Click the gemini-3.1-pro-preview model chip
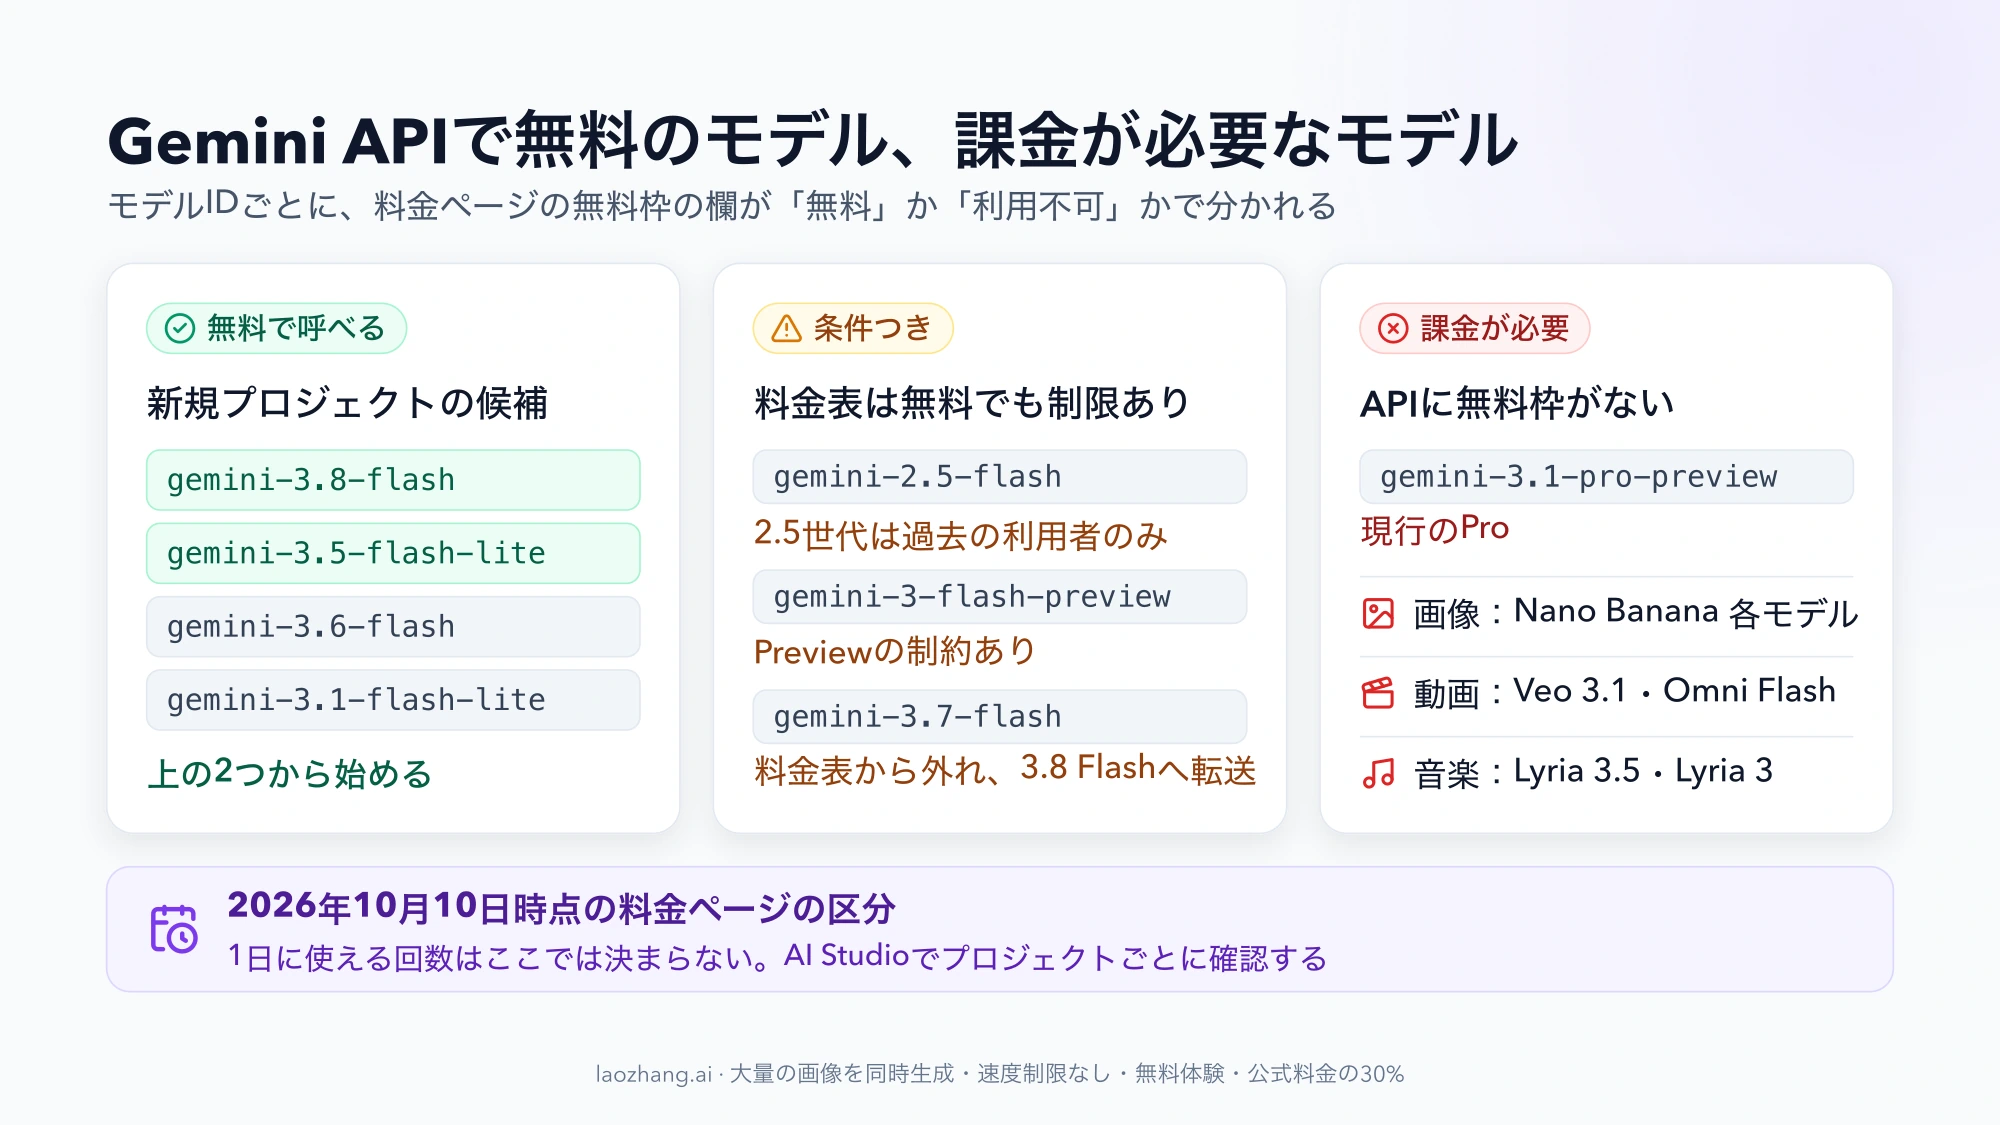This screenshot has height=1125, width=2000. coord(1606,477)
